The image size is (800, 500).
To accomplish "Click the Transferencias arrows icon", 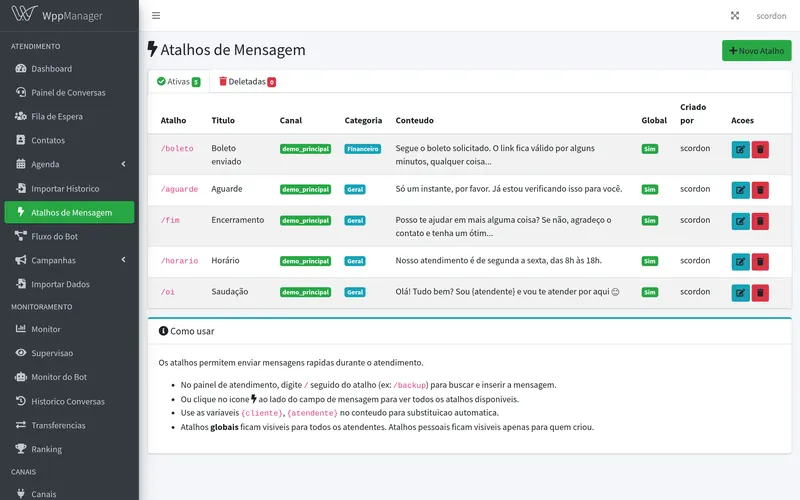I will tap(20, 425).
